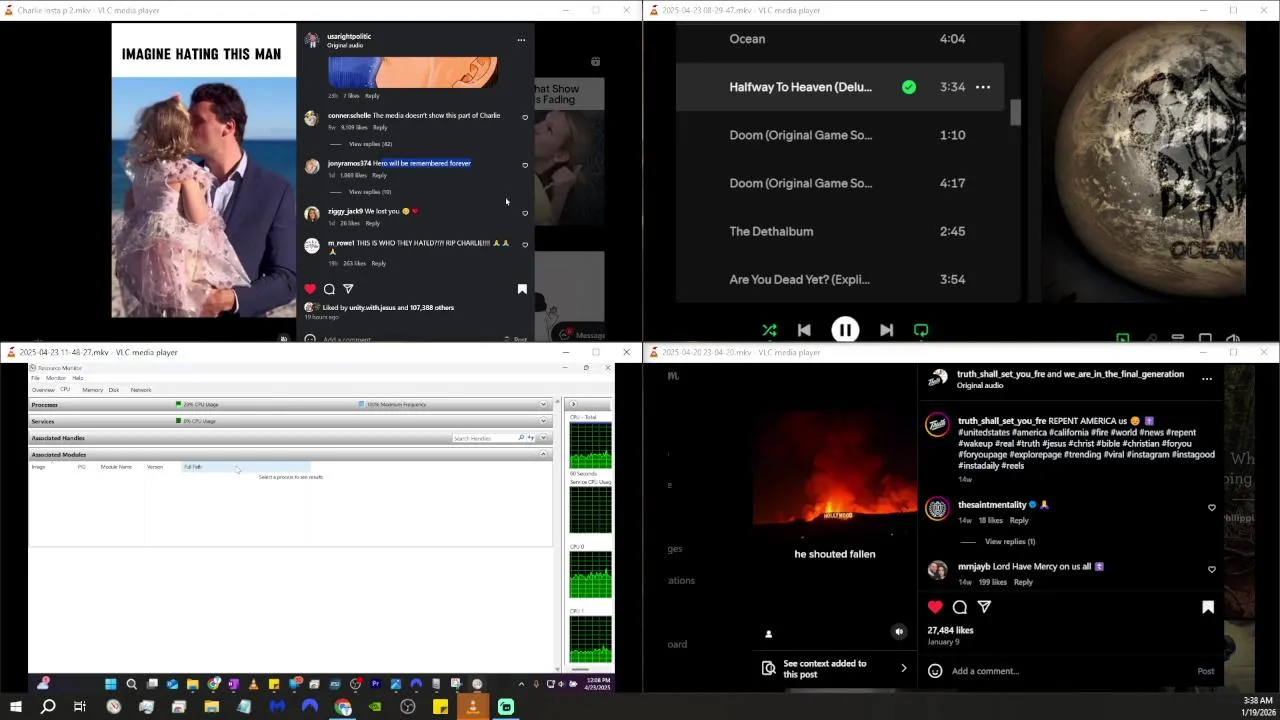Toggle bookmark on REPENT AMERICA post
Screen dimensions: 1280x720
tap(1208, 607)
